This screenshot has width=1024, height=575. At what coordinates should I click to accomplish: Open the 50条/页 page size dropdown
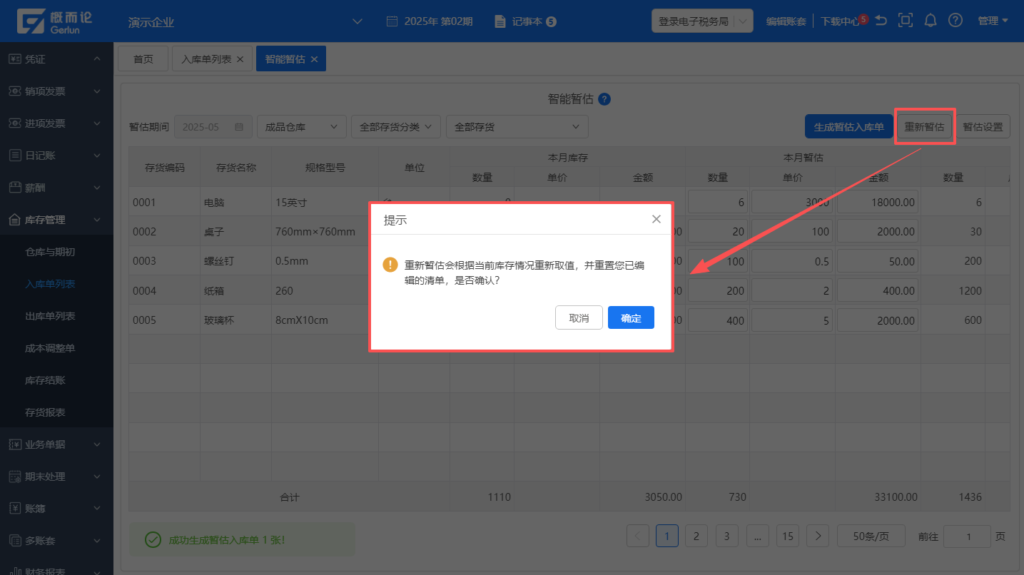tap(870, 536)
